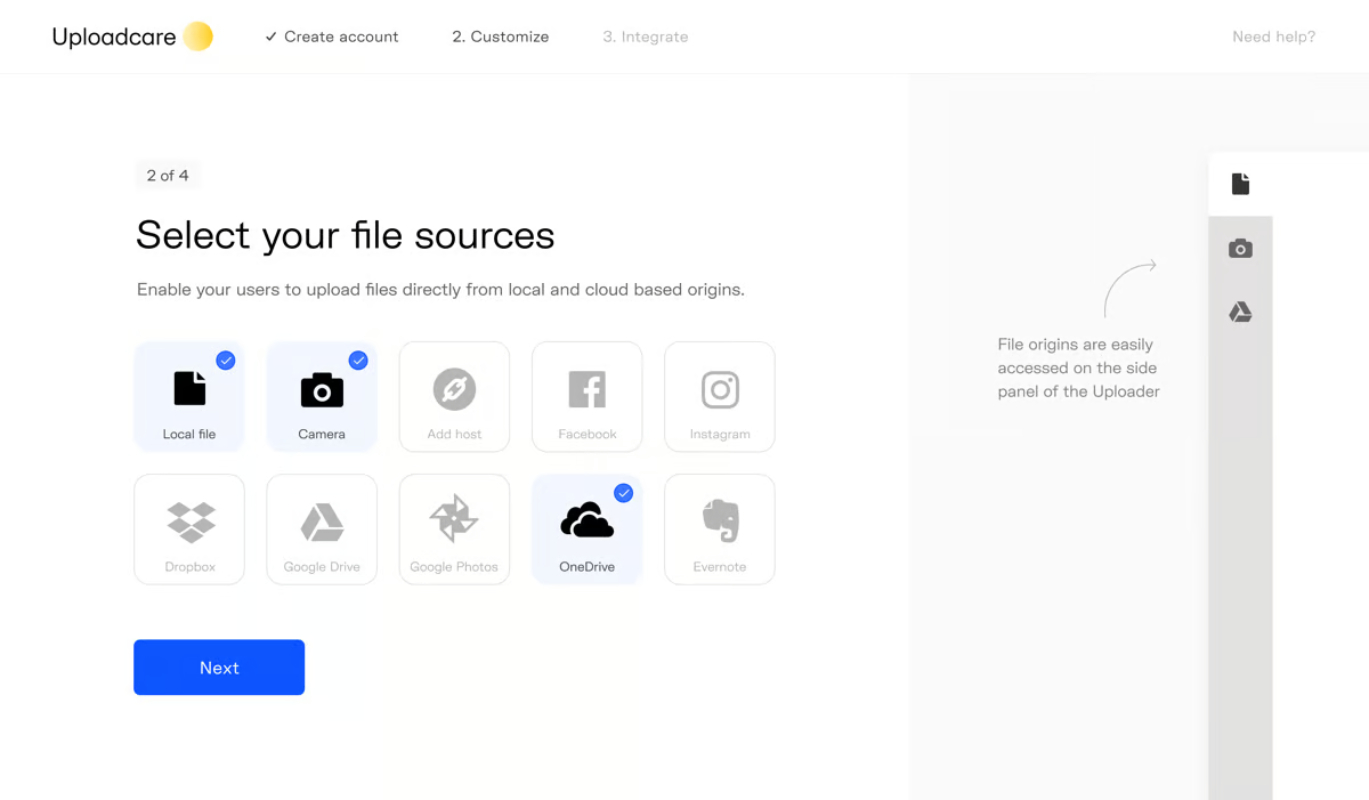Enable the Add host source tile
Image resolution: width=1369 pixels, height=800 pixels.
pos(454,397)
